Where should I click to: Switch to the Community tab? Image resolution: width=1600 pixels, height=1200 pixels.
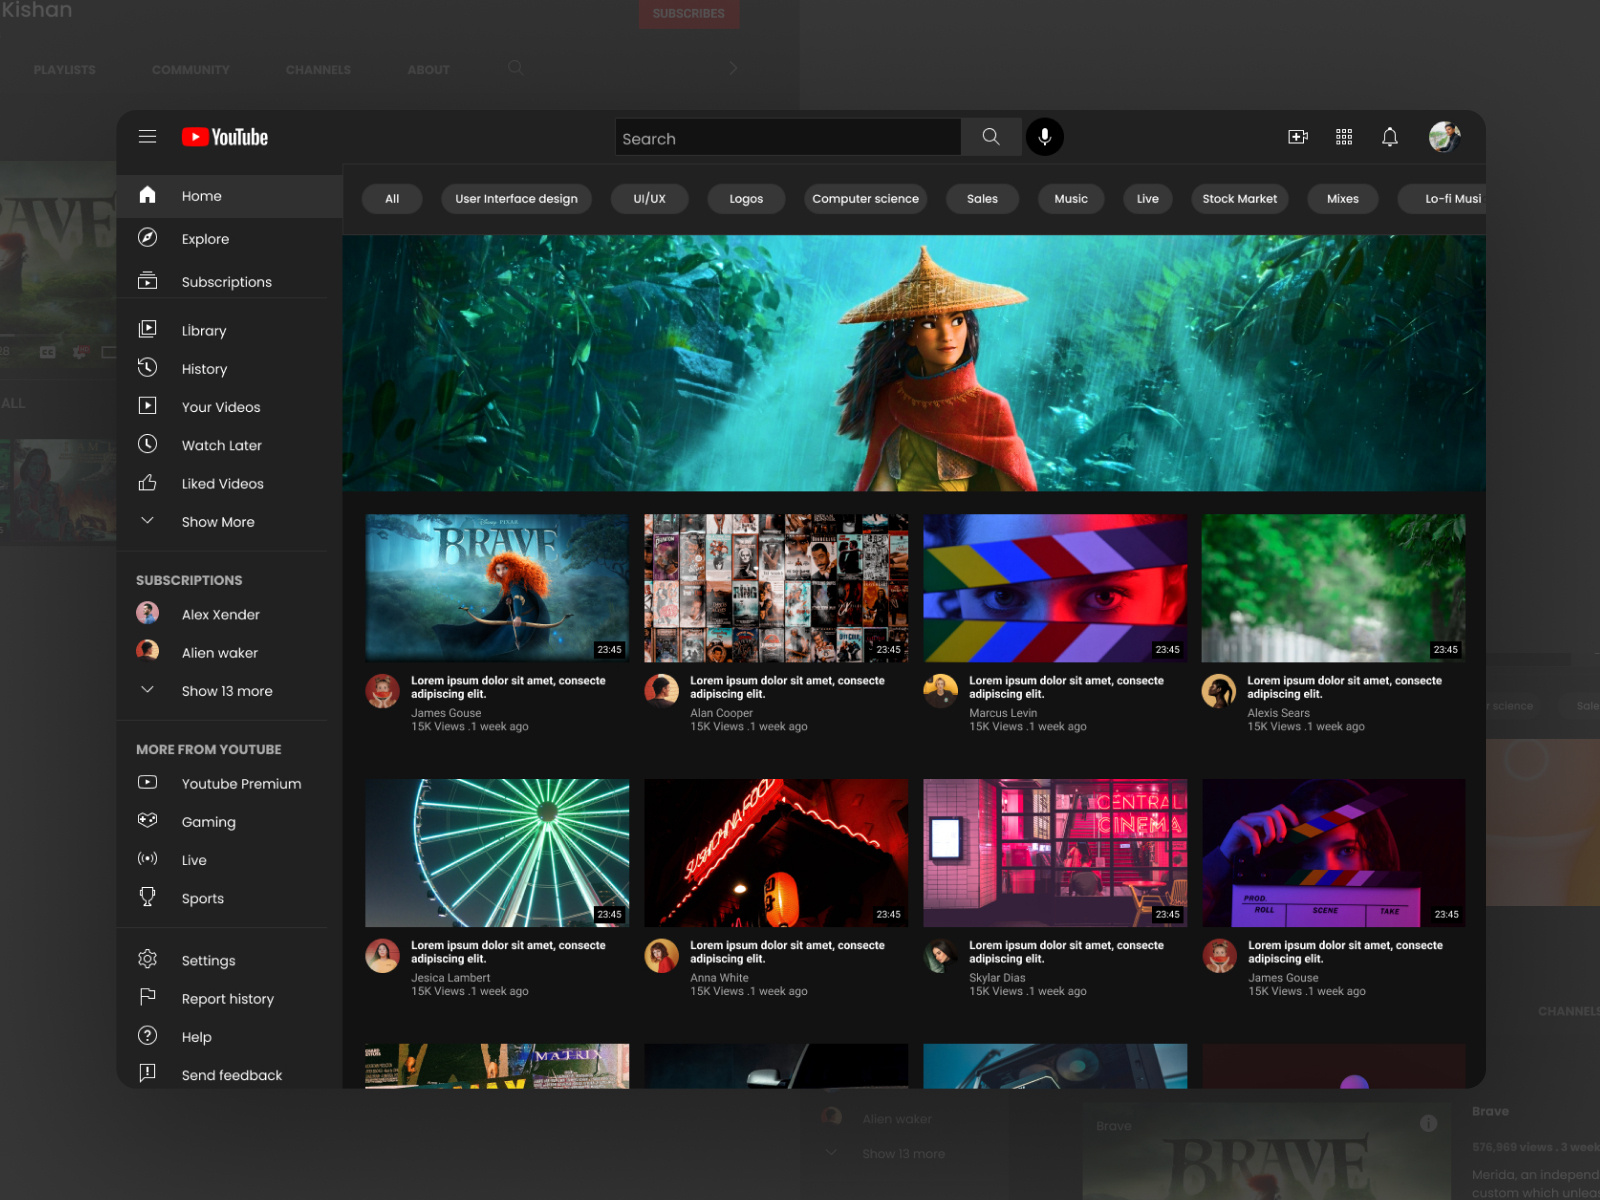pyautogui.click(x=190, y=69)
